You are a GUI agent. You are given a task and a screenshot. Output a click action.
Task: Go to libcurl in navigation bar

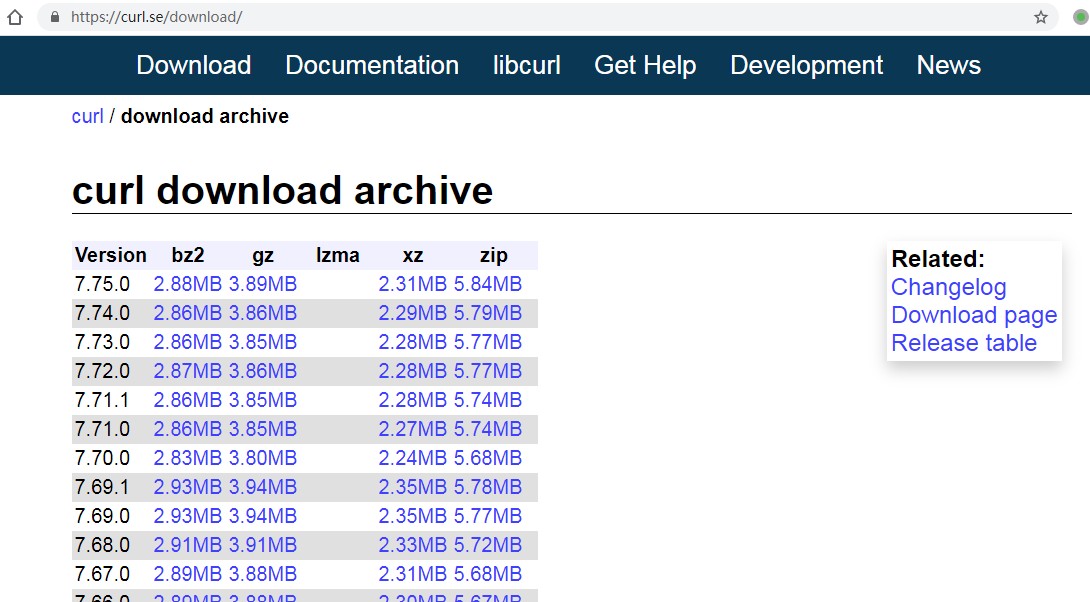526,65
